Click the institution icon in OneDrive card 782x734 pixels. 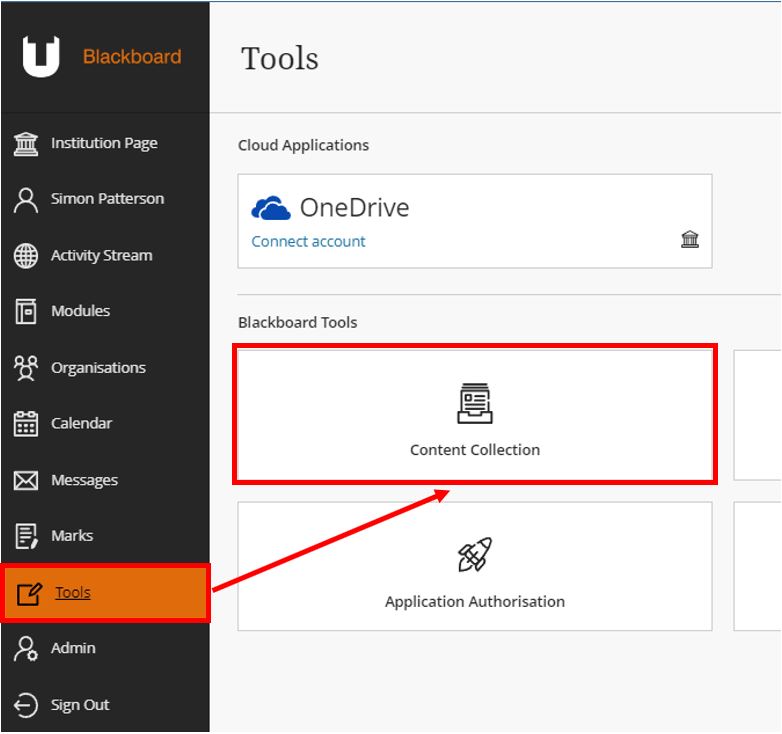[690, 239]
